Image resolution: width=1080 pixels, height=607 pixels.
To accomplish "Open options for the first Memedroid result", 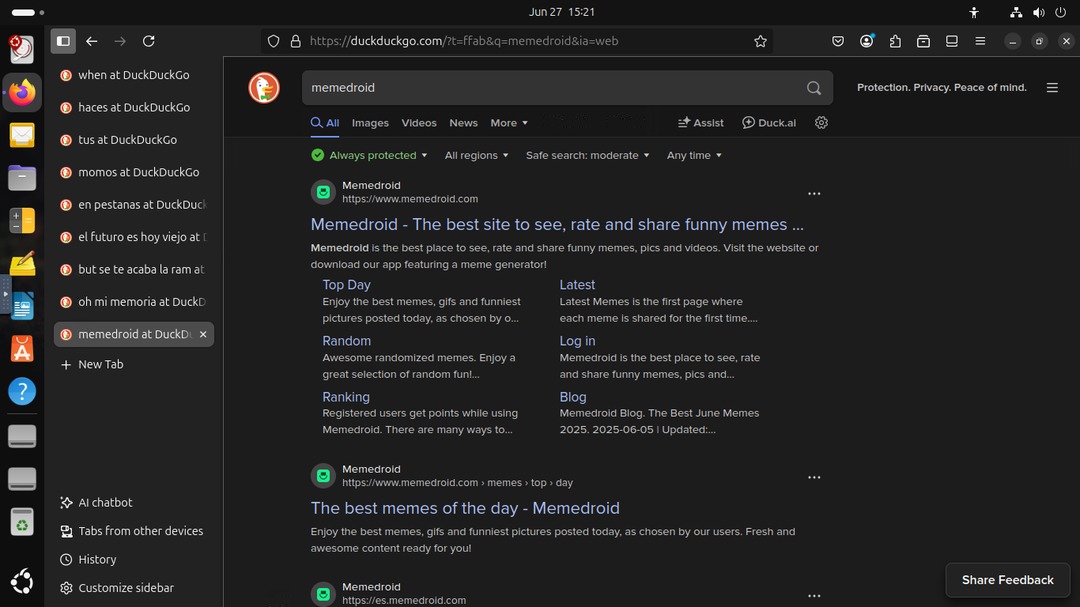I will point(814,194).
